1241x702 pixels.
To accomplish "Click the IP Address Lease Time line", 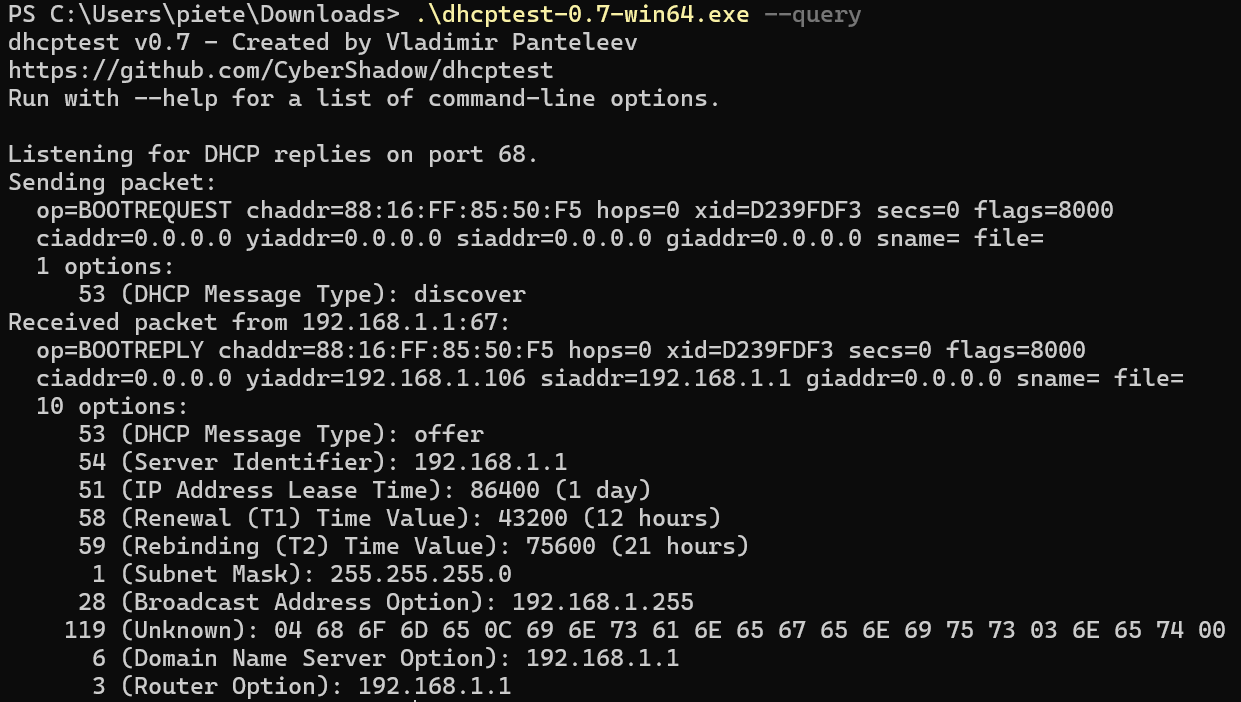I will point(364,490).
